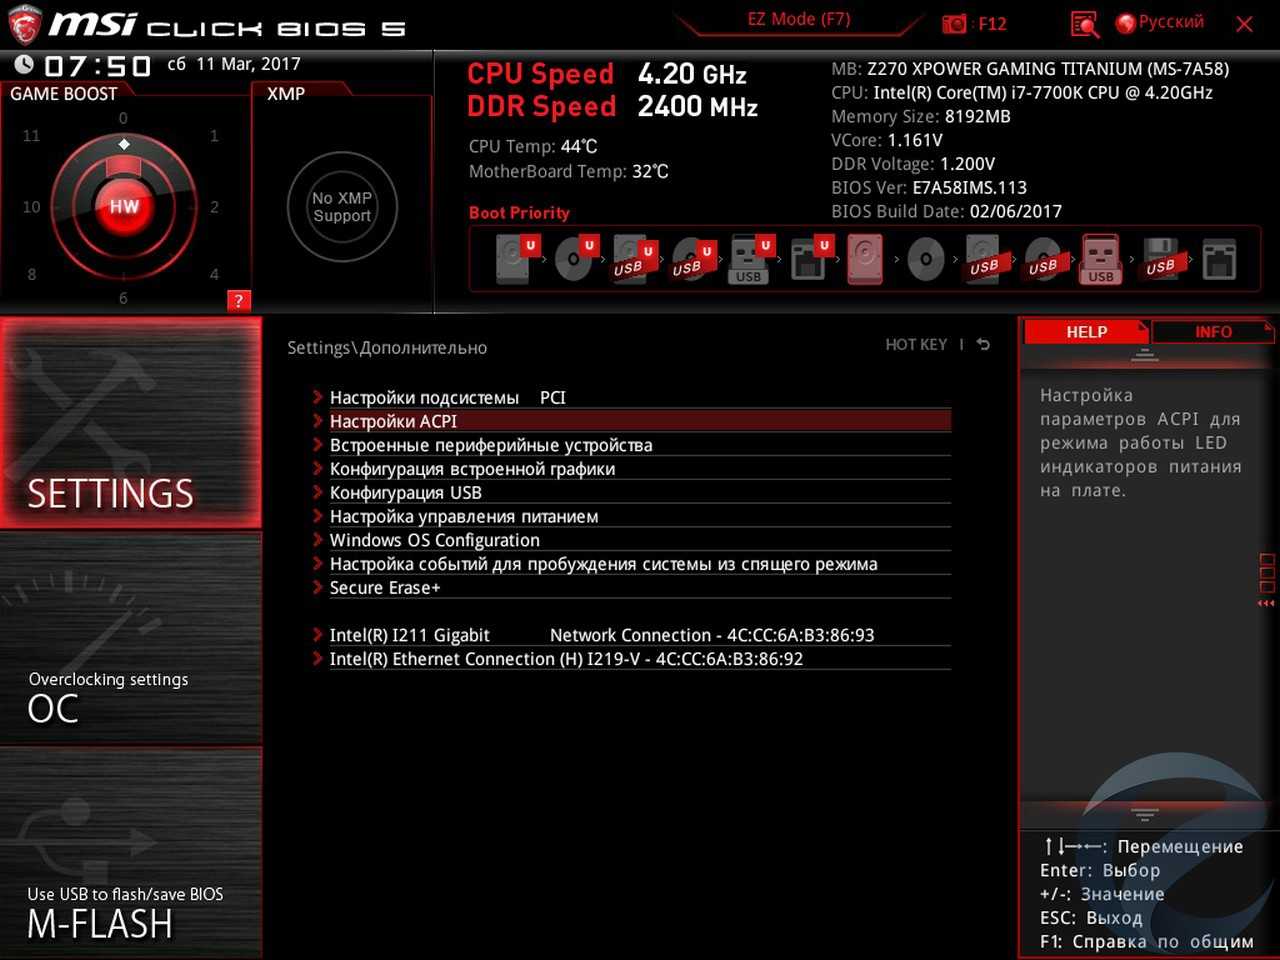Open Intel I219-V Ethernet Connection entry
Image resolution: width=1280 pixels, height=960 pixels.
[x=566, y=659]
